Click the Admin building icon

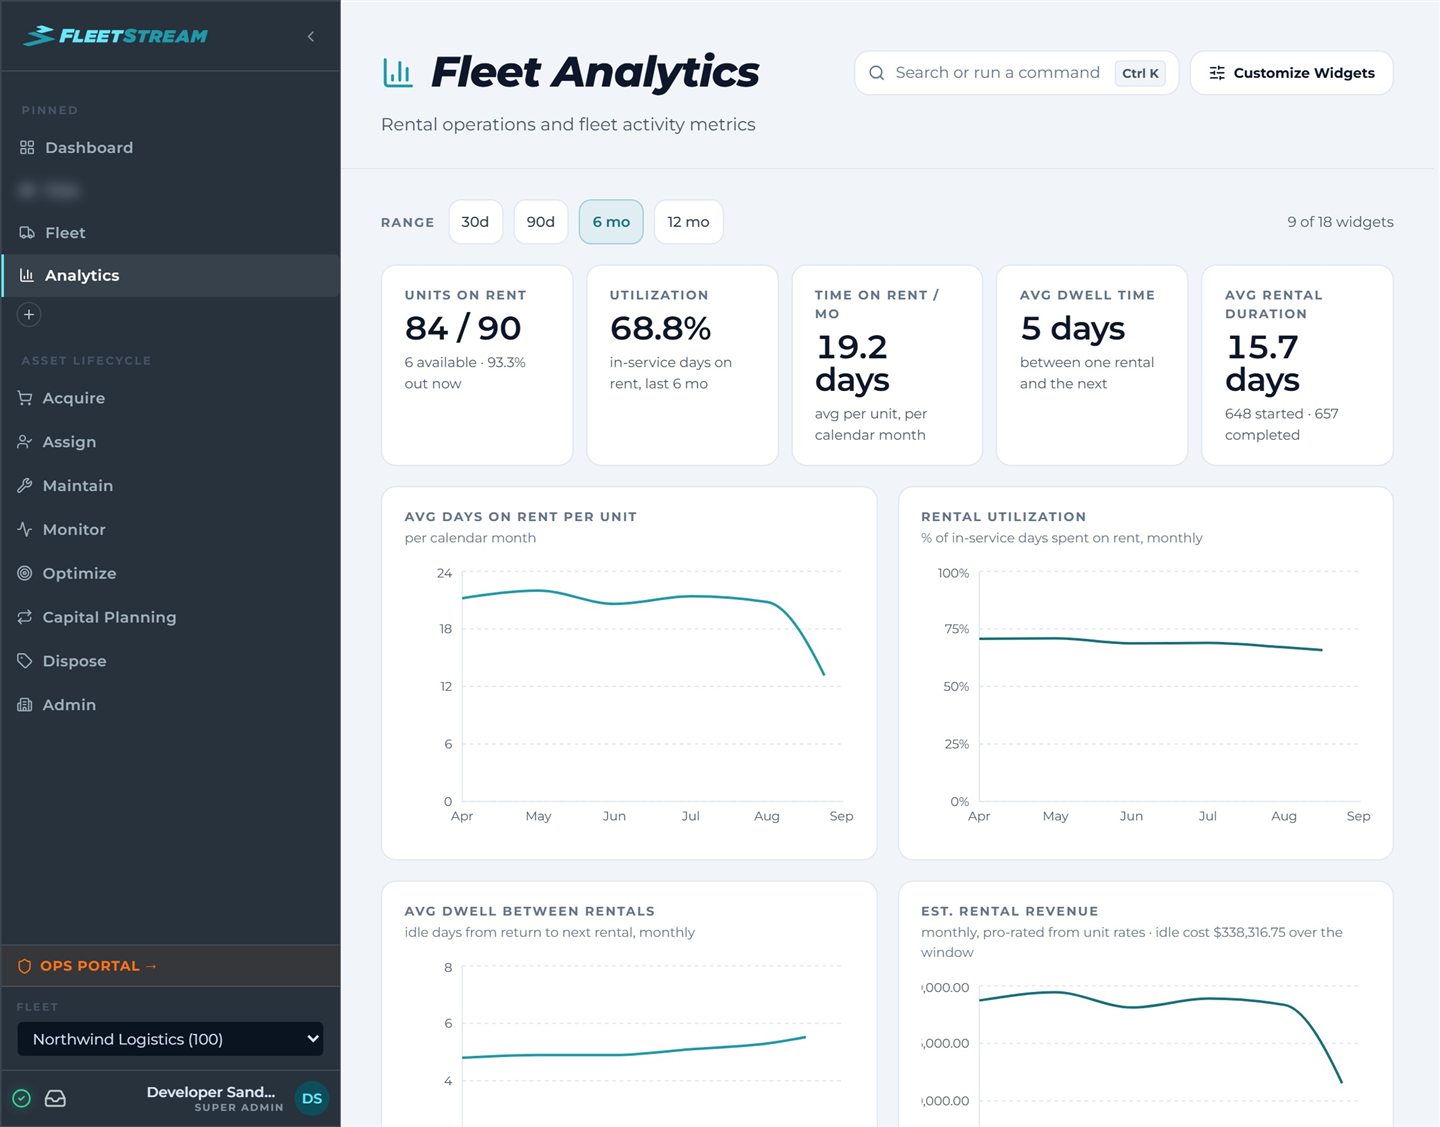point(25,705)
